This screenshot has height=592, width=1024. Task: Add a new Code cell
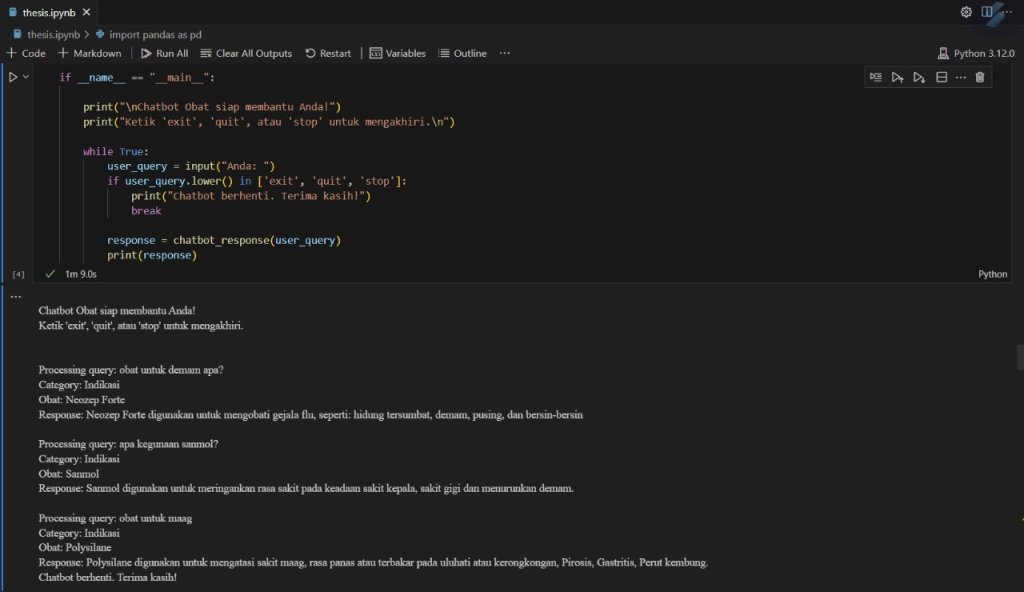point(26,53)
